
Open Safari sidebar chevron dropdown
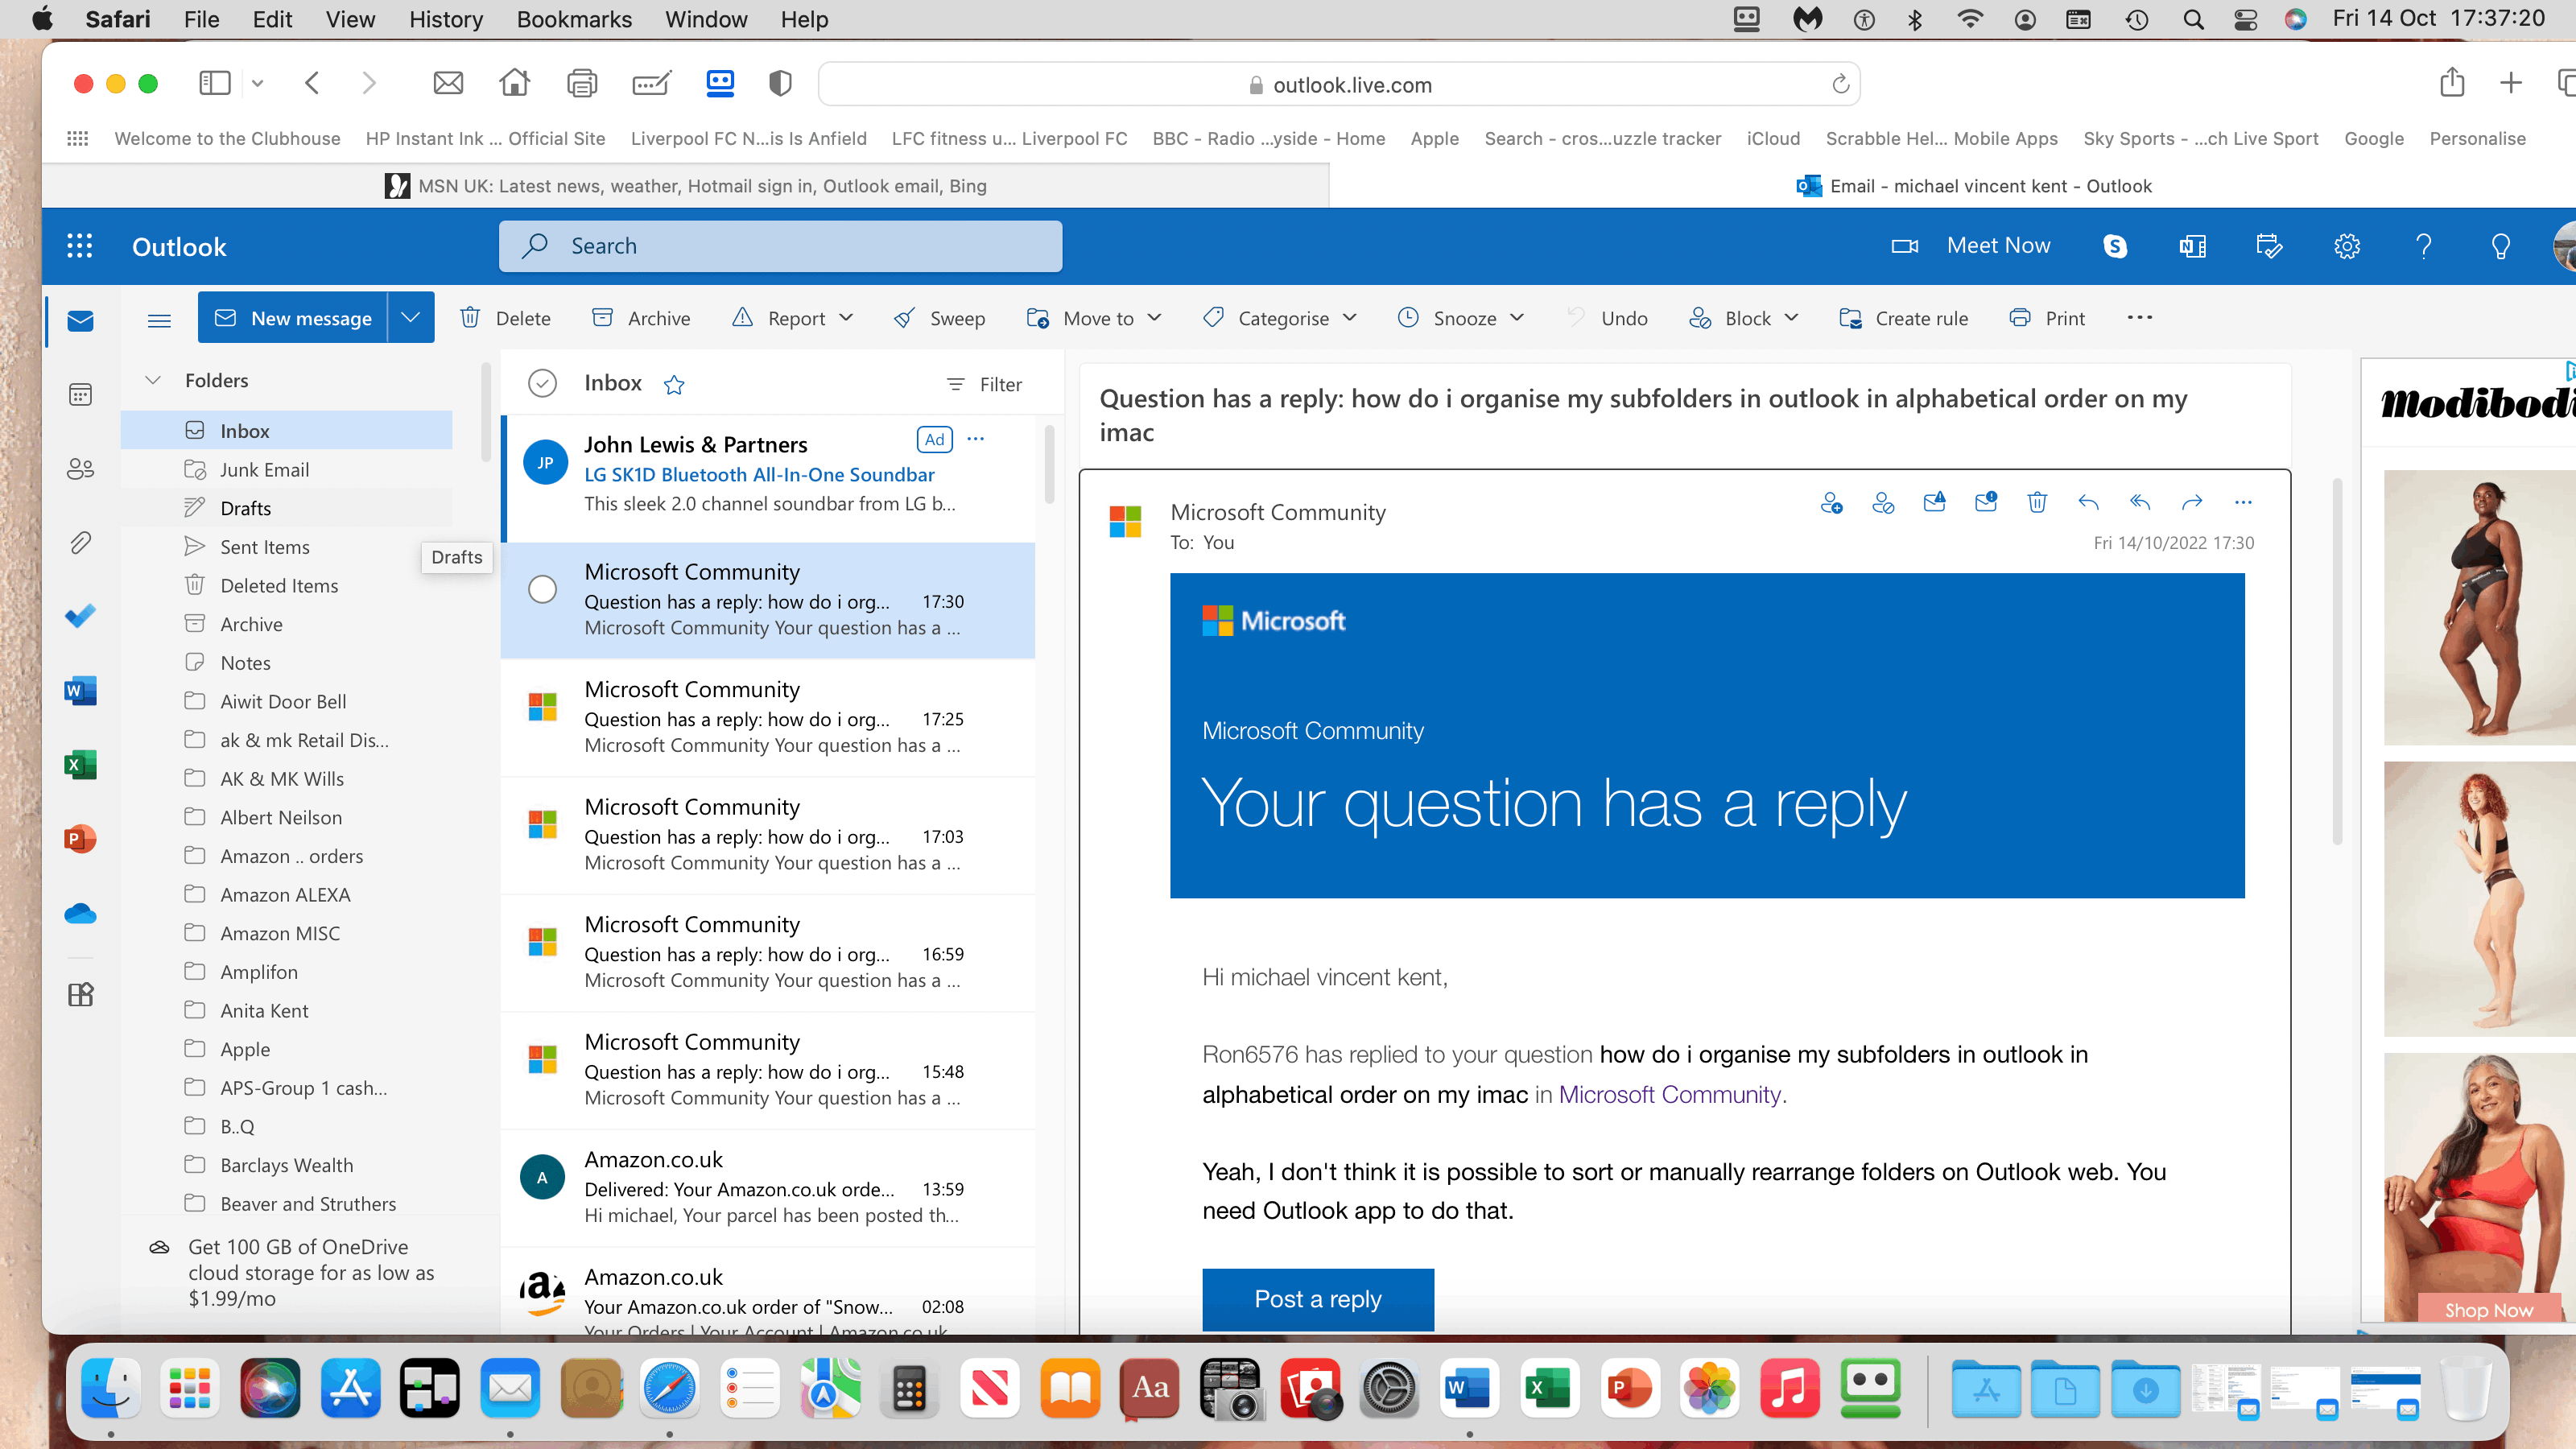coord(257,83)
